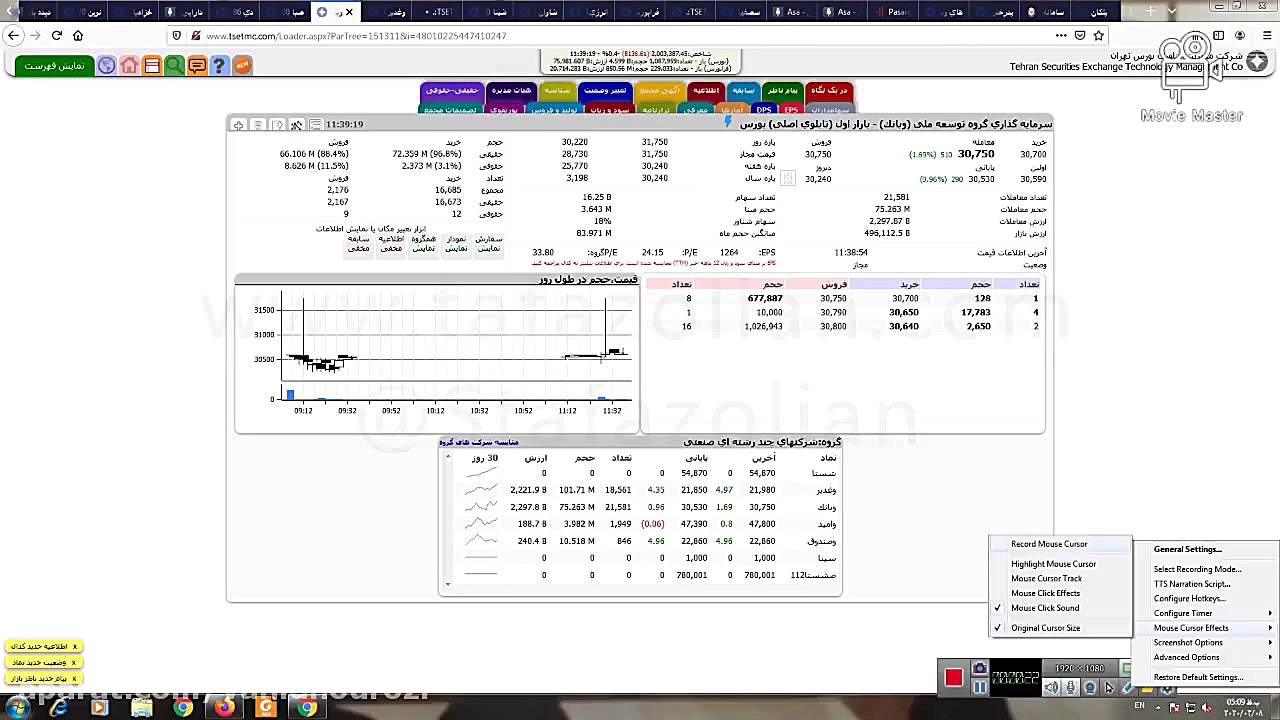Switch to the حقیقی-حقوقی tab
Image resolution: width=1280 pixels, height=720 pixels.
(451, 91)
